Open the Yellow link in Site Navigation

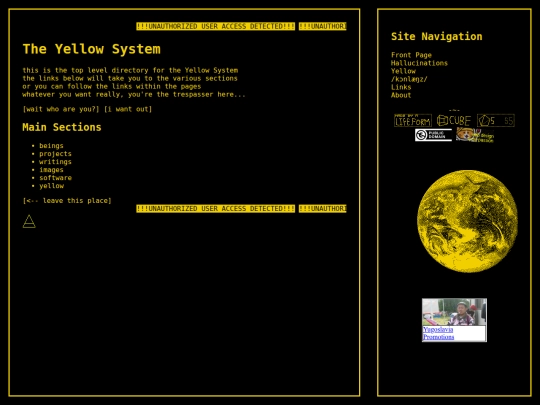(x=403, y=71)
